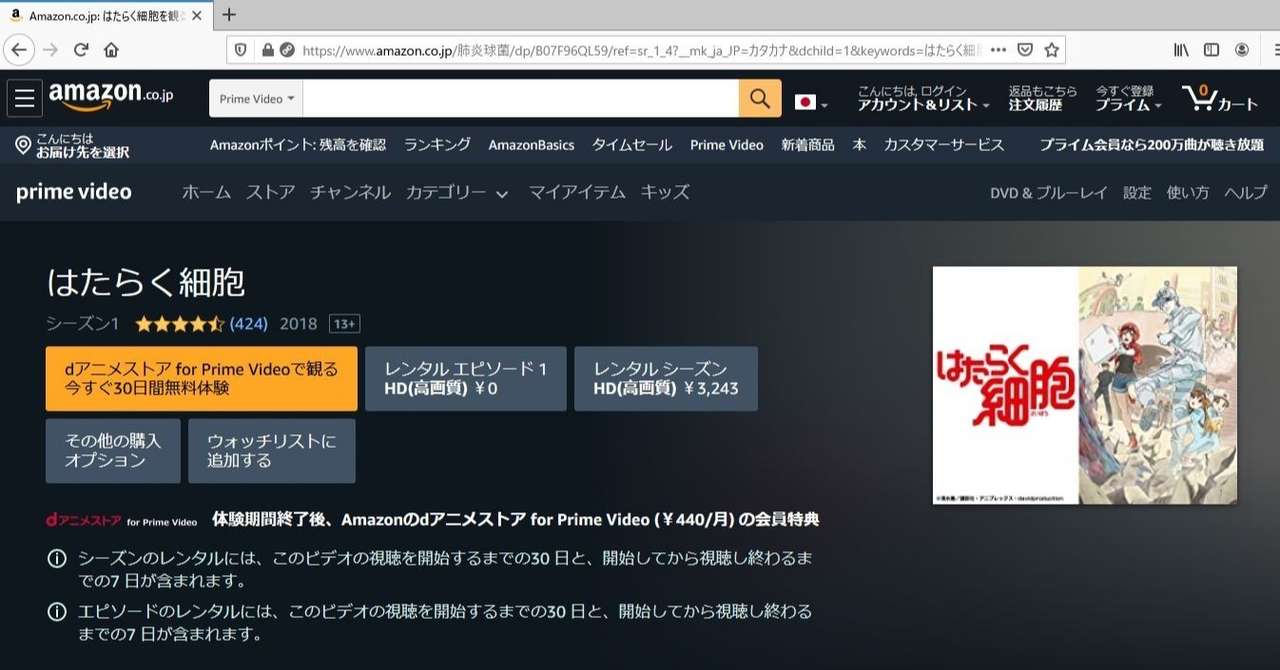Open その他の購入オプション
The image size is (1280, 670).
click(x=113, y=451)
